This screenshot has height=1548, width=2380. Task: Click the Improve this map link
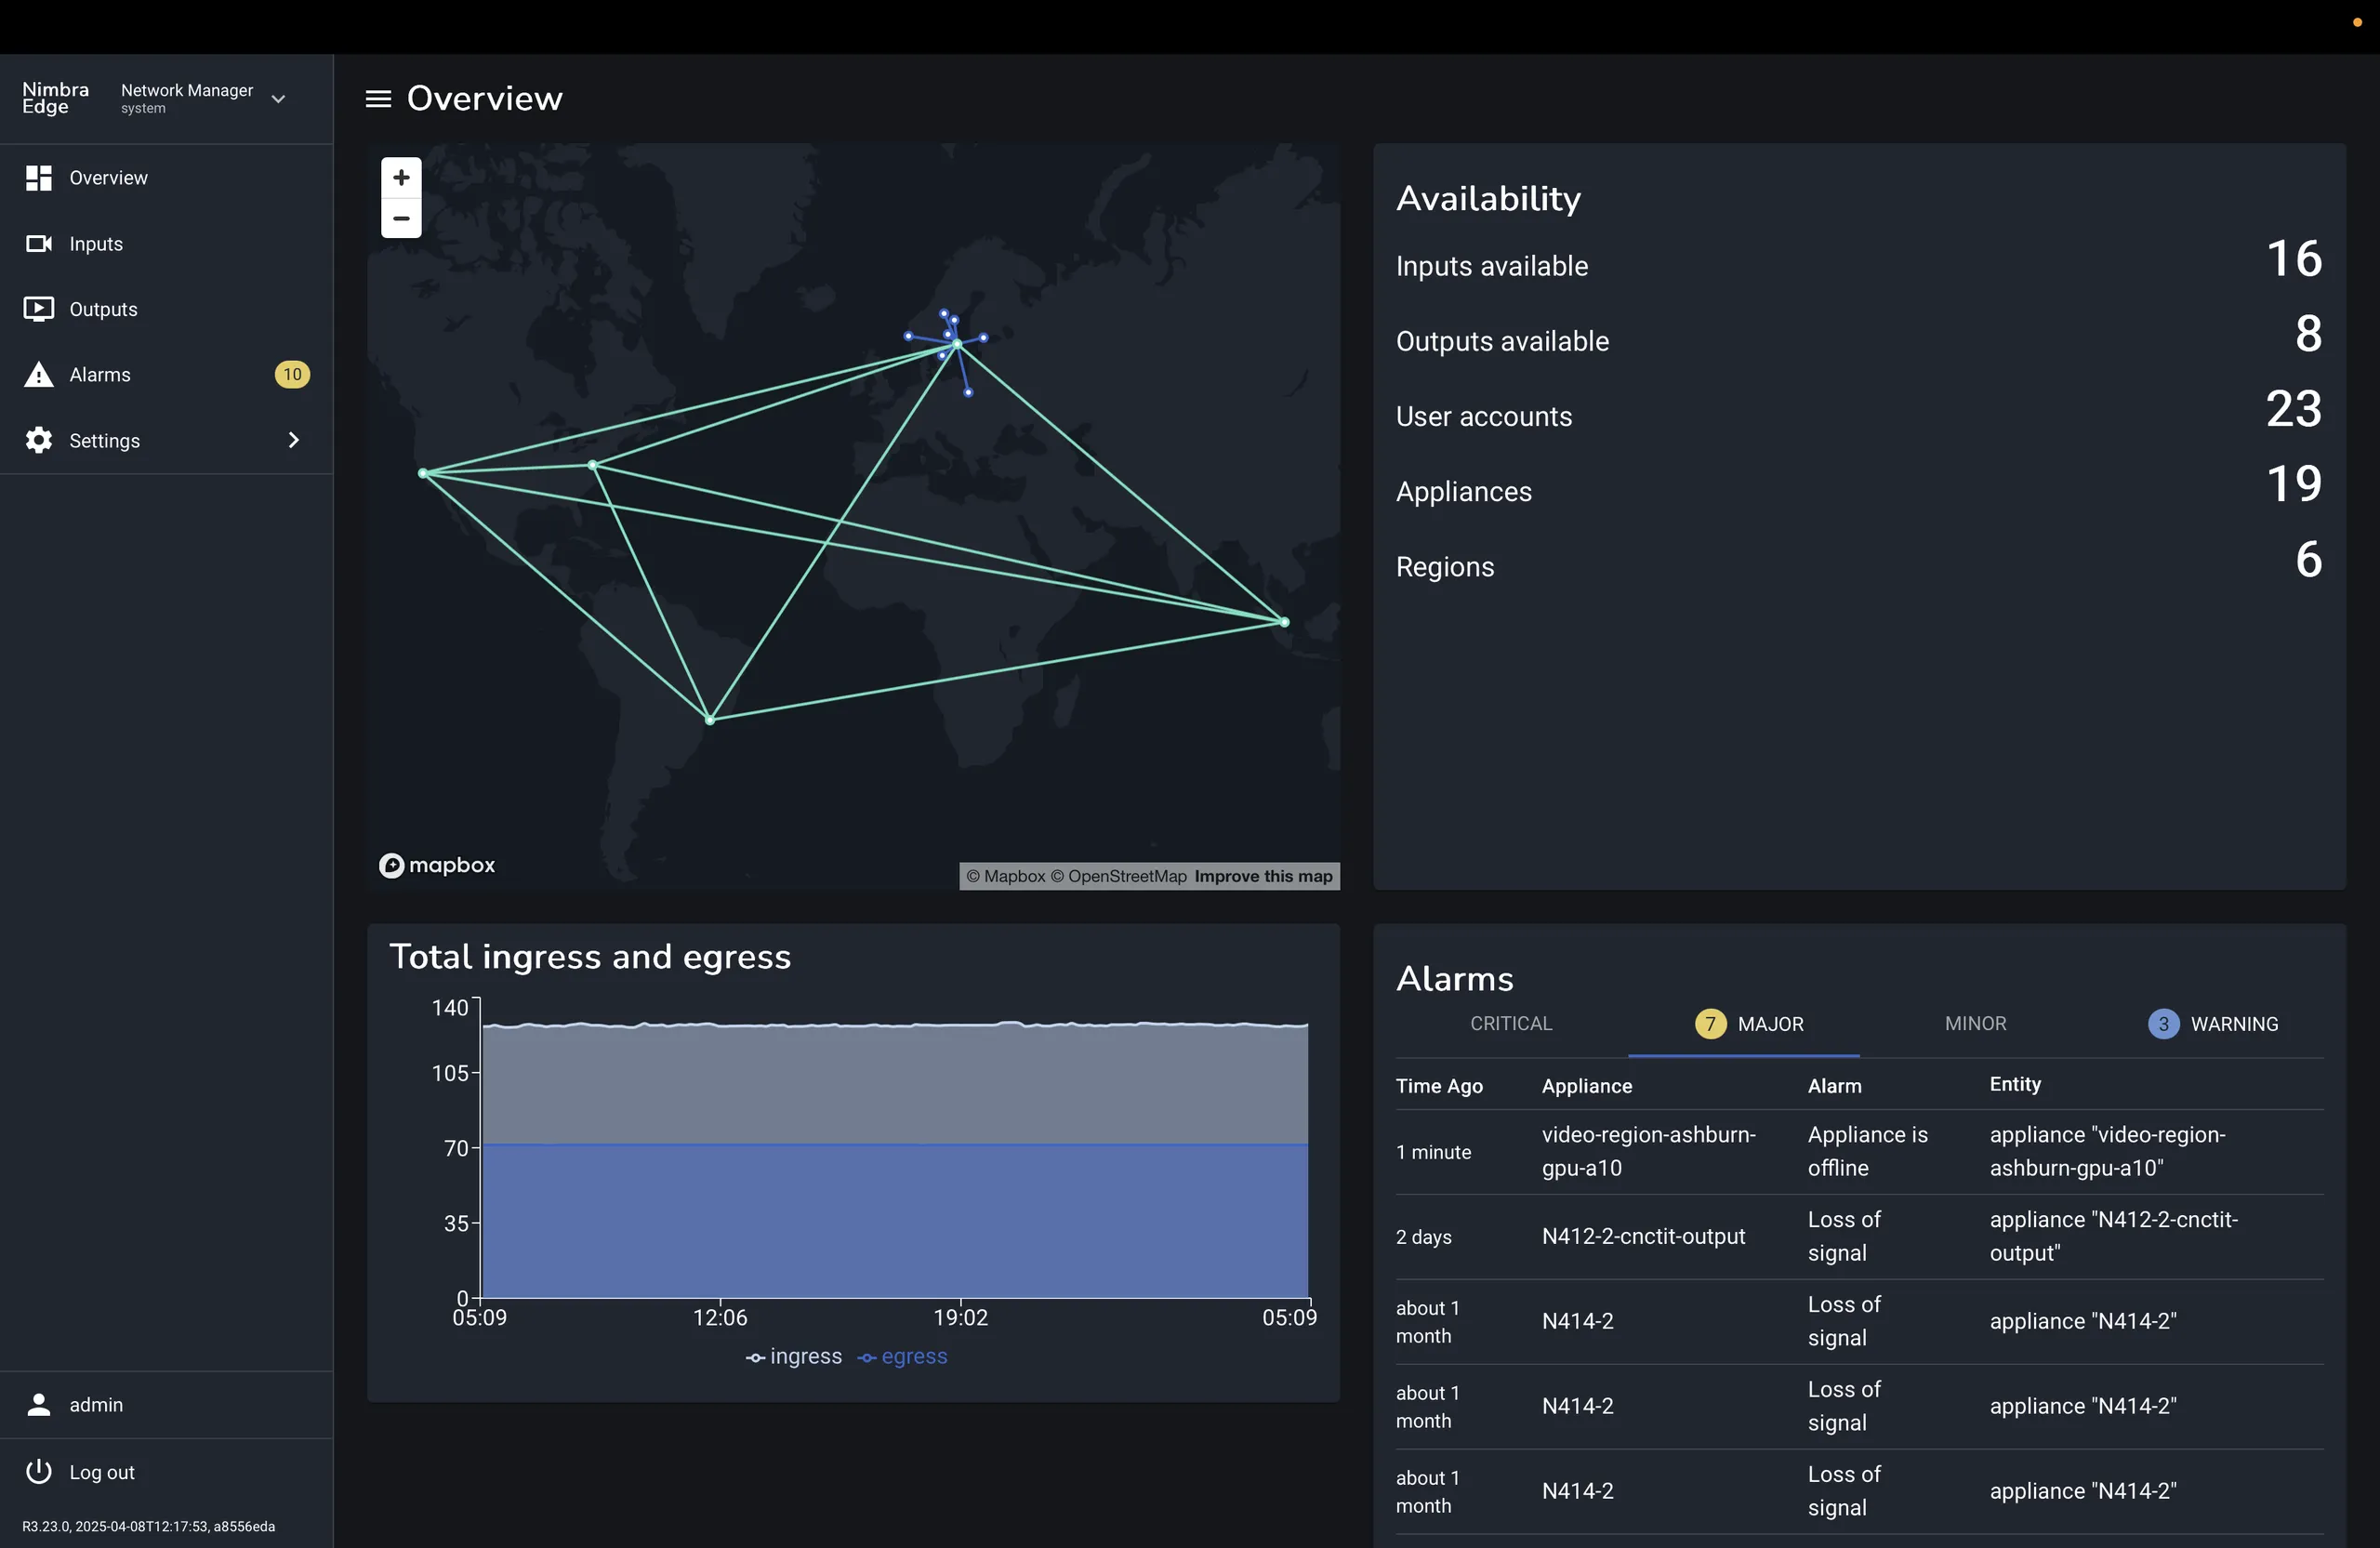pos(1263,877)
